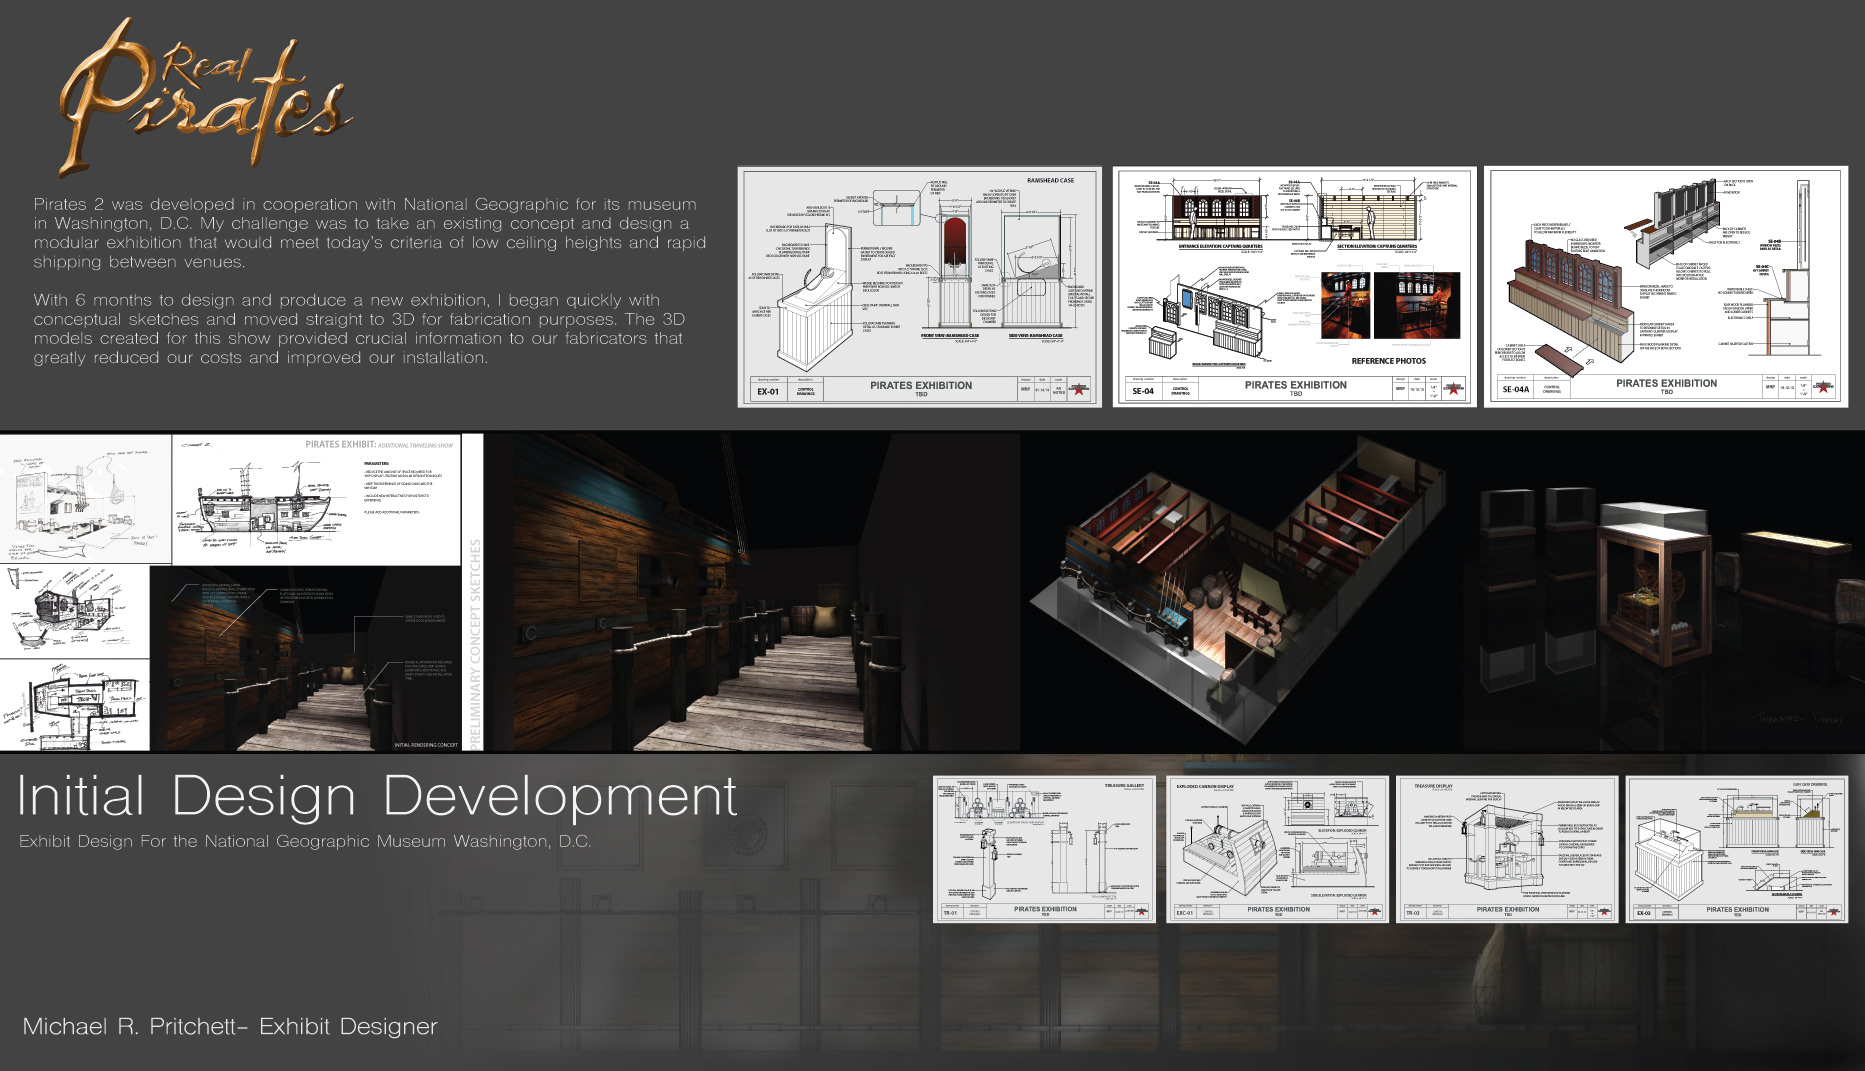The image size is (1865, 1071).
Task: Click "Michael R. Pritchett- Exhibit Designer" credit
Action: click(230, 1027)
